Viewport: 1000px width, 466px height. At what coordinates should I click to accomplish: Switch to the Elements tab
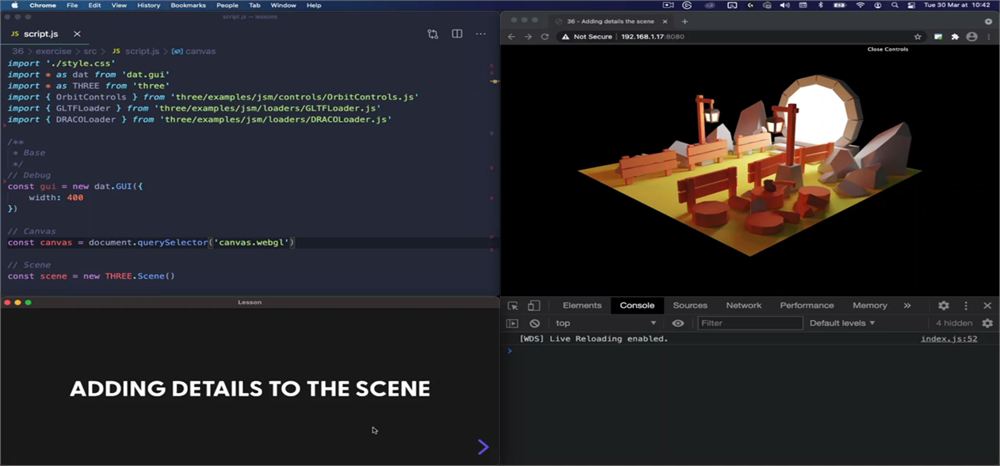pyautogui.click(x=582, y=305)
